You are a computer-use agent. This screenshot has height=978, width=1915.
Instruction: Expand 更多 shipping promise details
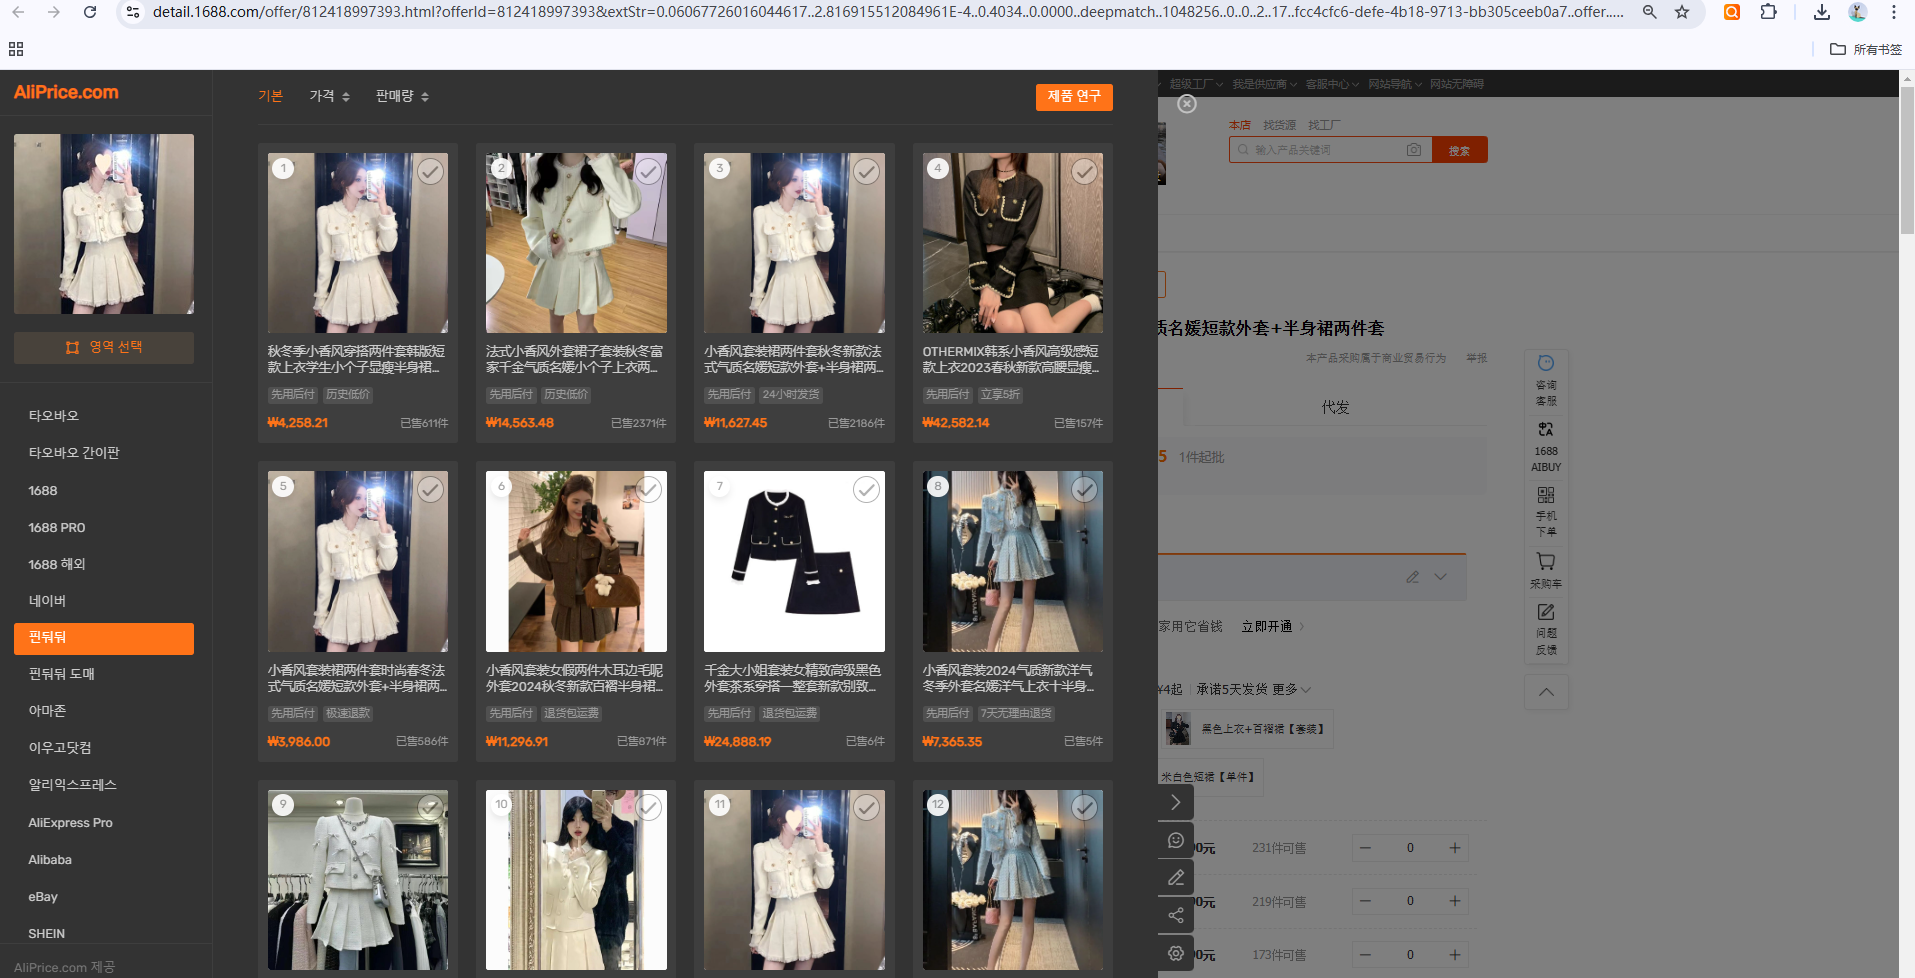point(1291,689)
